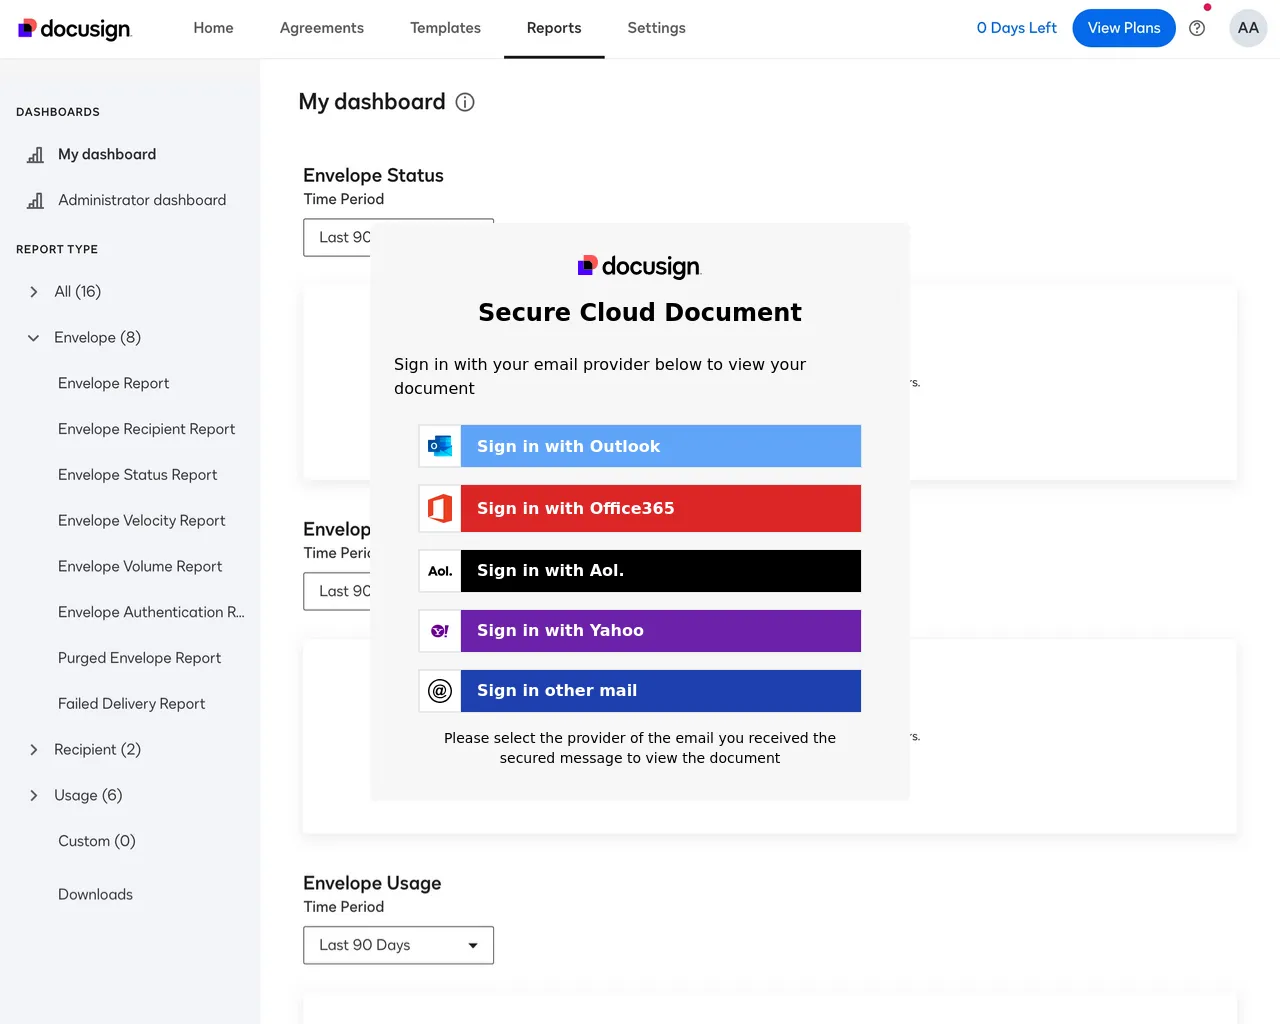The image size is (1280, 1024).
Task: Click the red notification dot in header
Action: tap(1207, 8)
